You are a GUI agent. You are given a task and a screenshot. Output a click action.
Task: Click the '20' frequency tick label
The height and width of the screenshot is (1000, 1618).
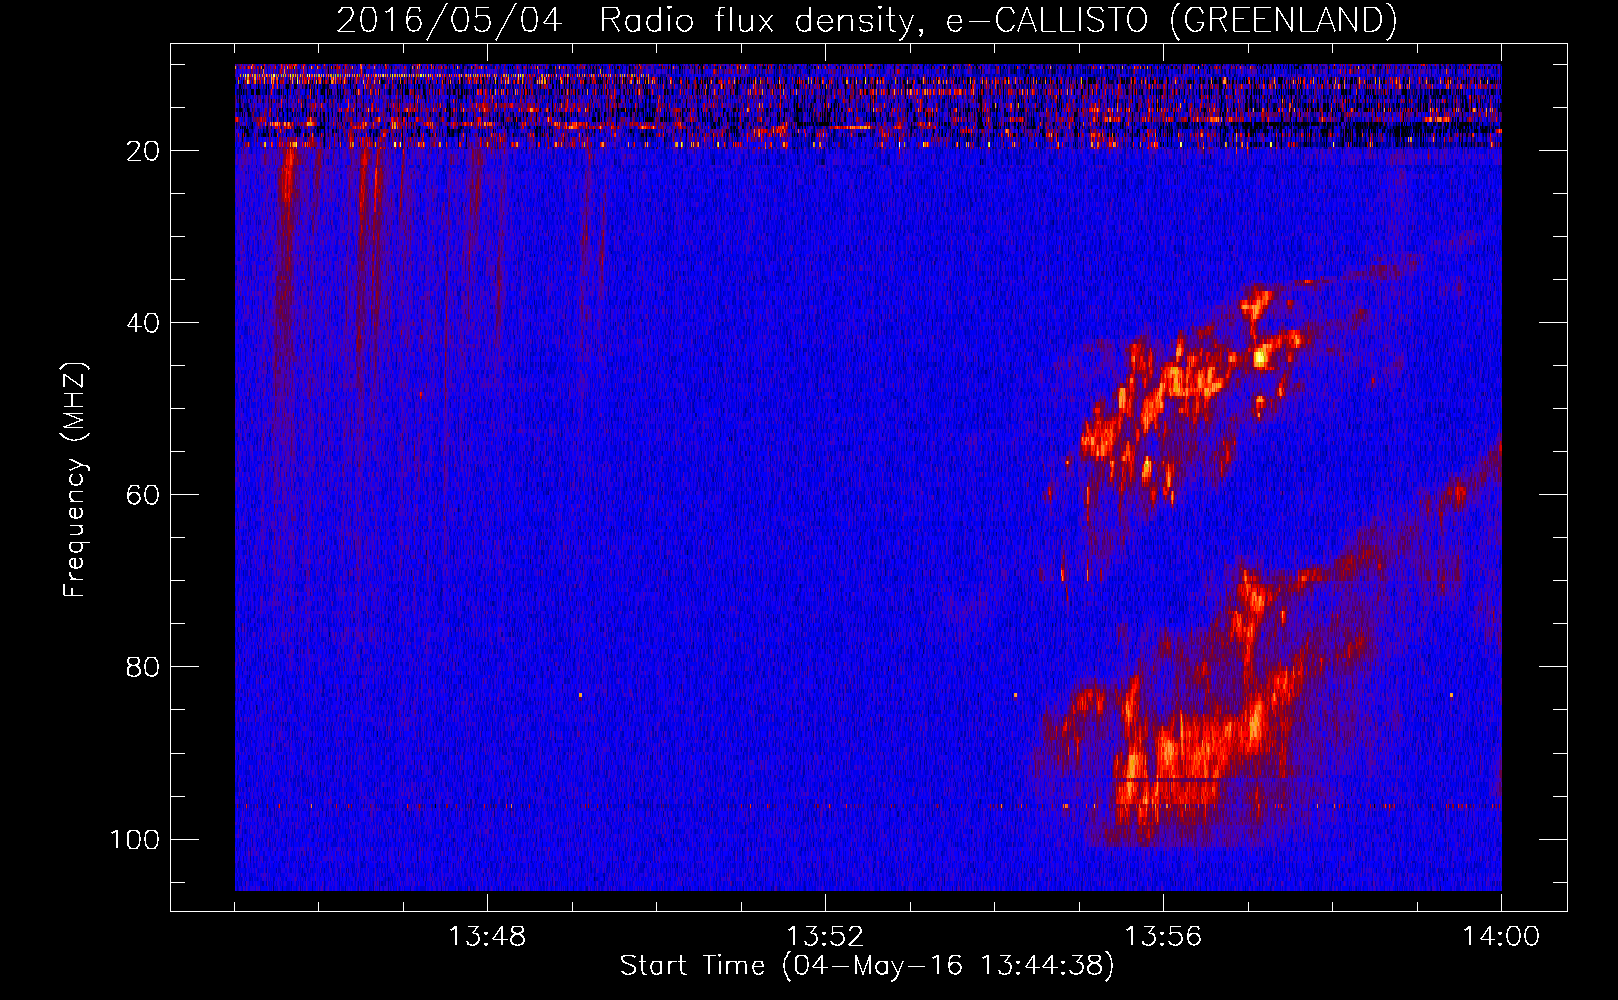tap(143, 151)
